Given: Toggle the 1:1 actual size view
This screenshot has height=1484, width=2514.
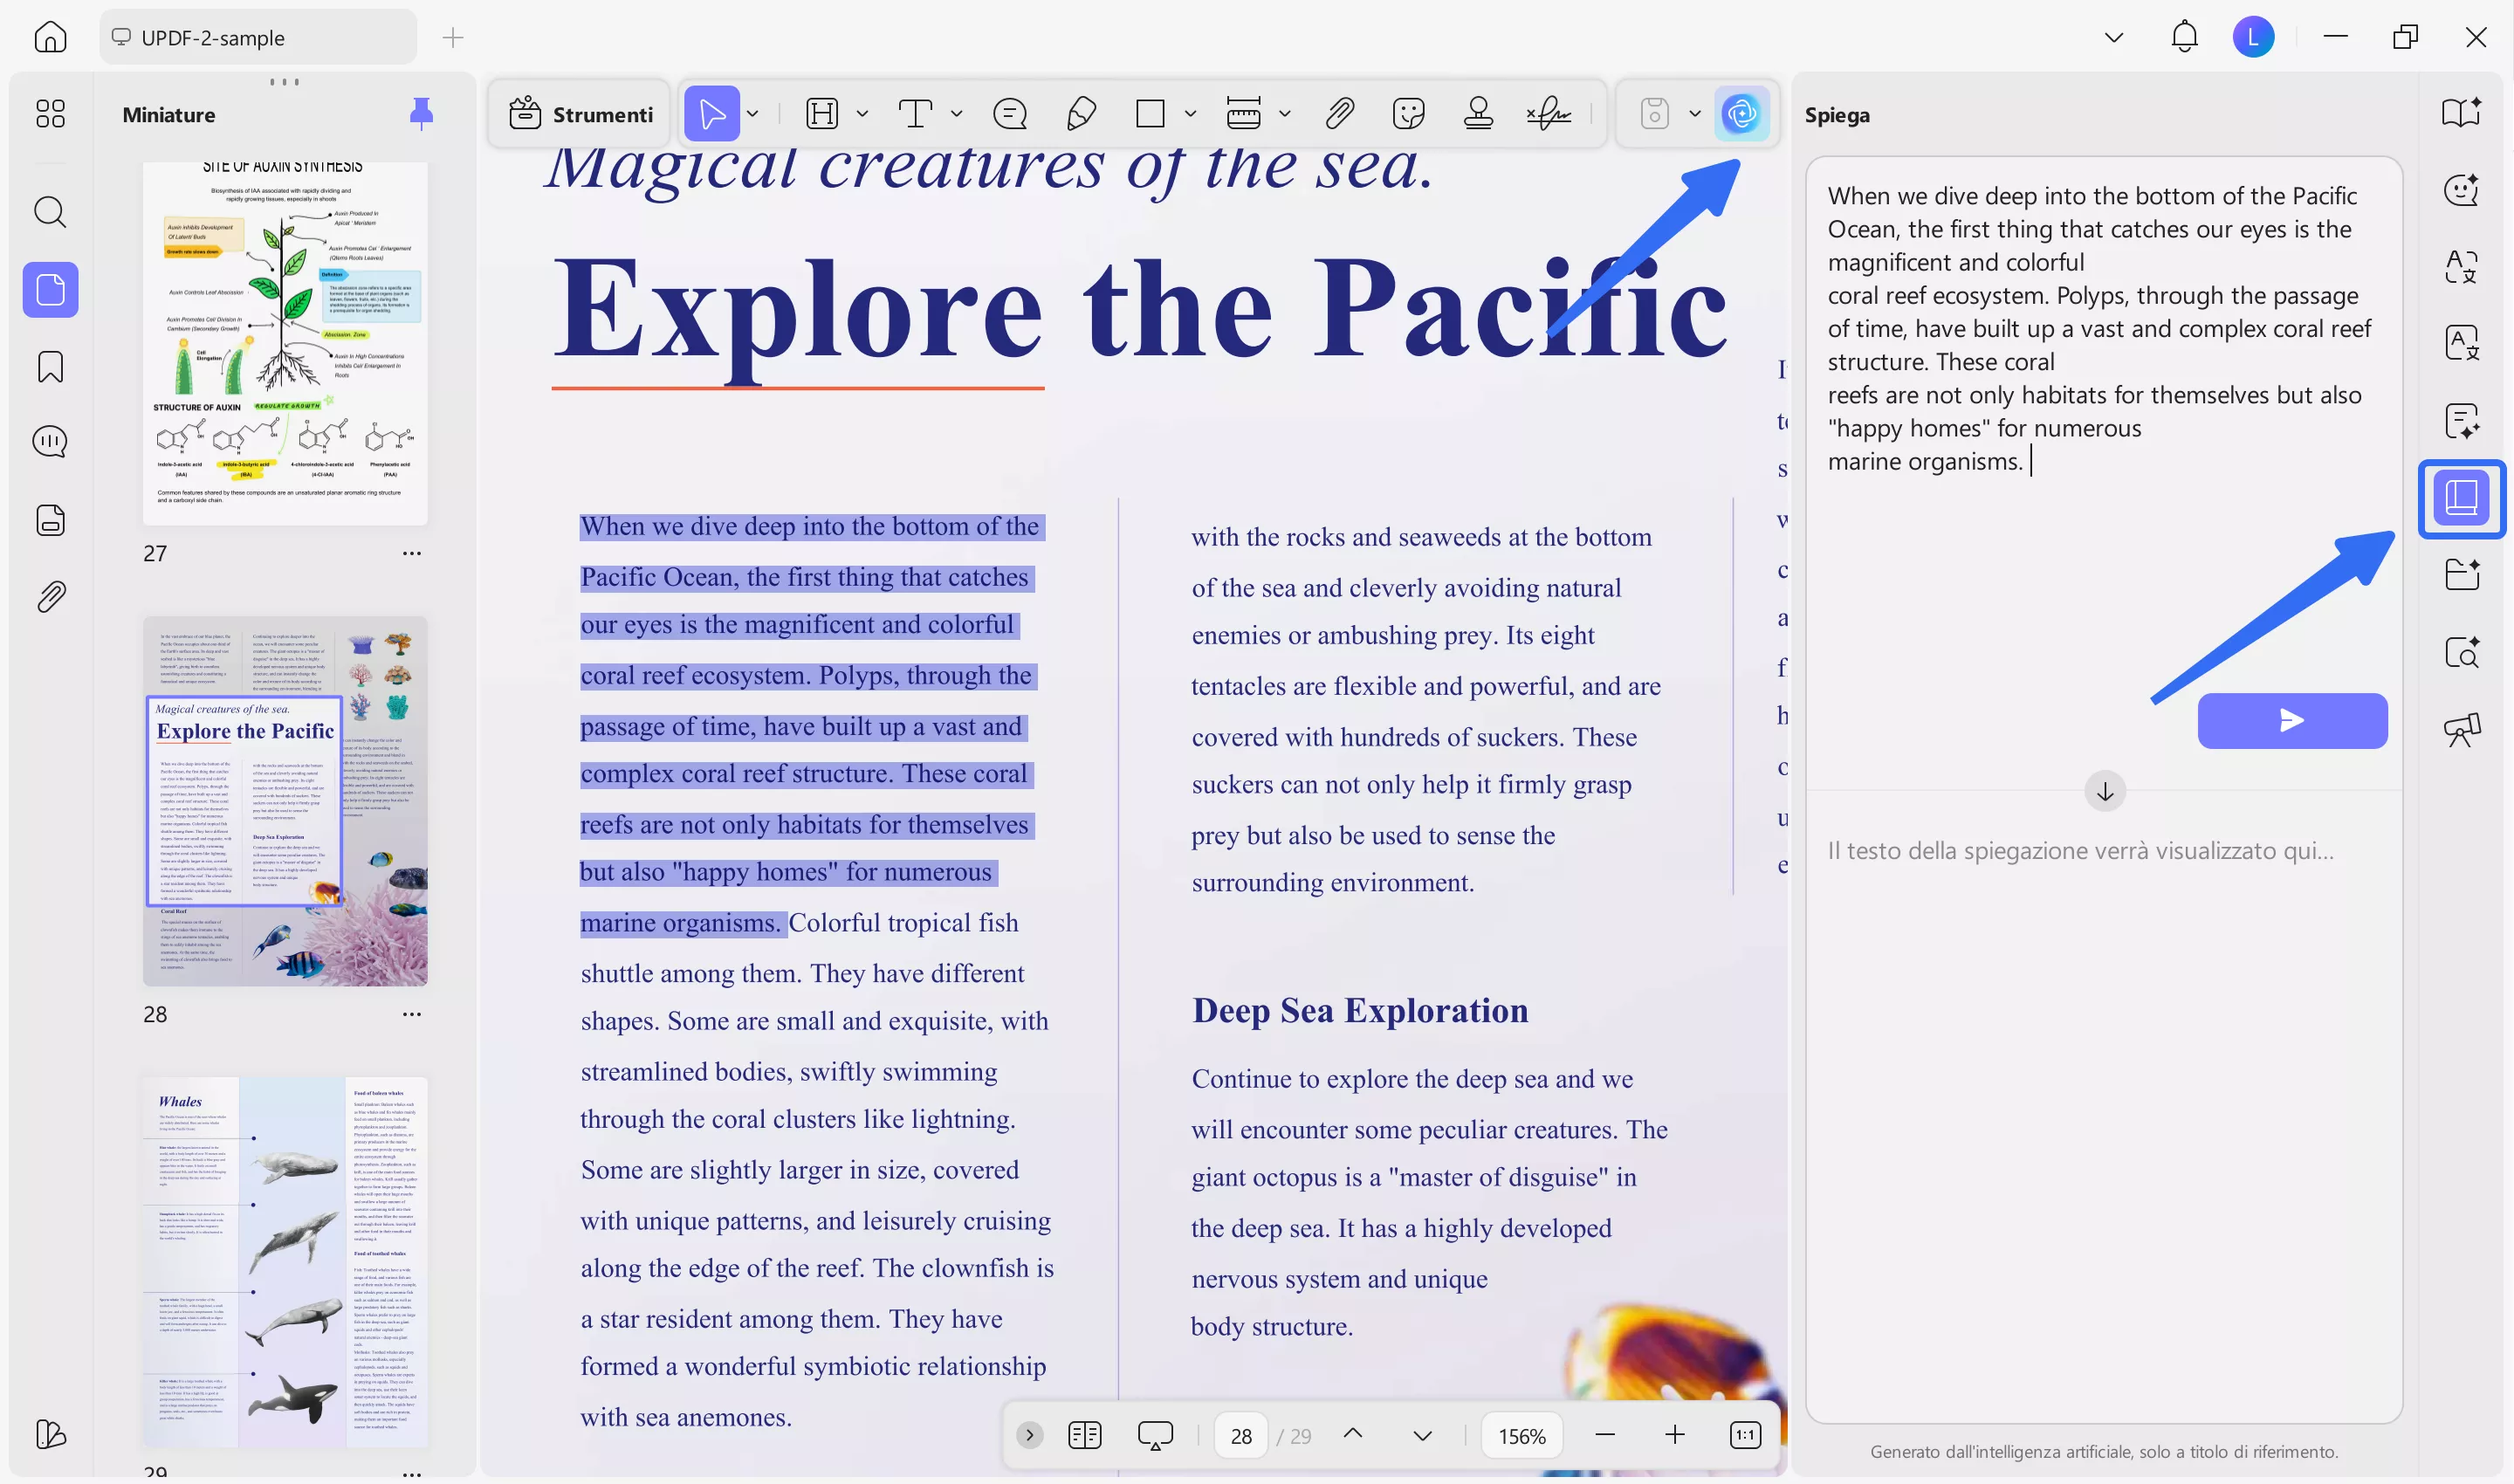Looking at the screenshot, I should (x=1745, y=1435).
